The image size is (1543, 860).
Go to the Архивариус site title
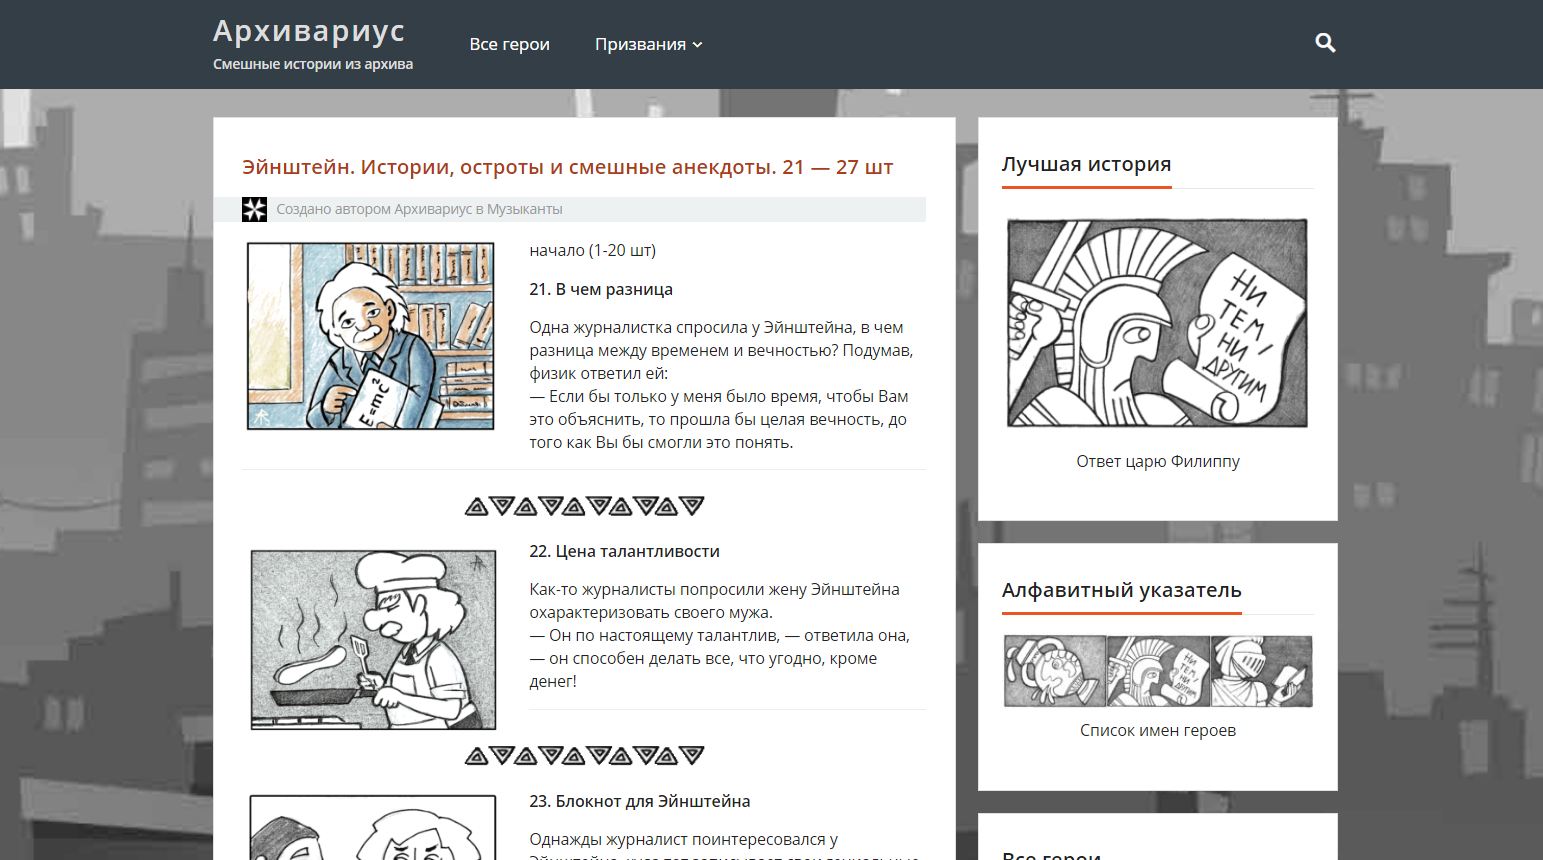tap(309, 31)
